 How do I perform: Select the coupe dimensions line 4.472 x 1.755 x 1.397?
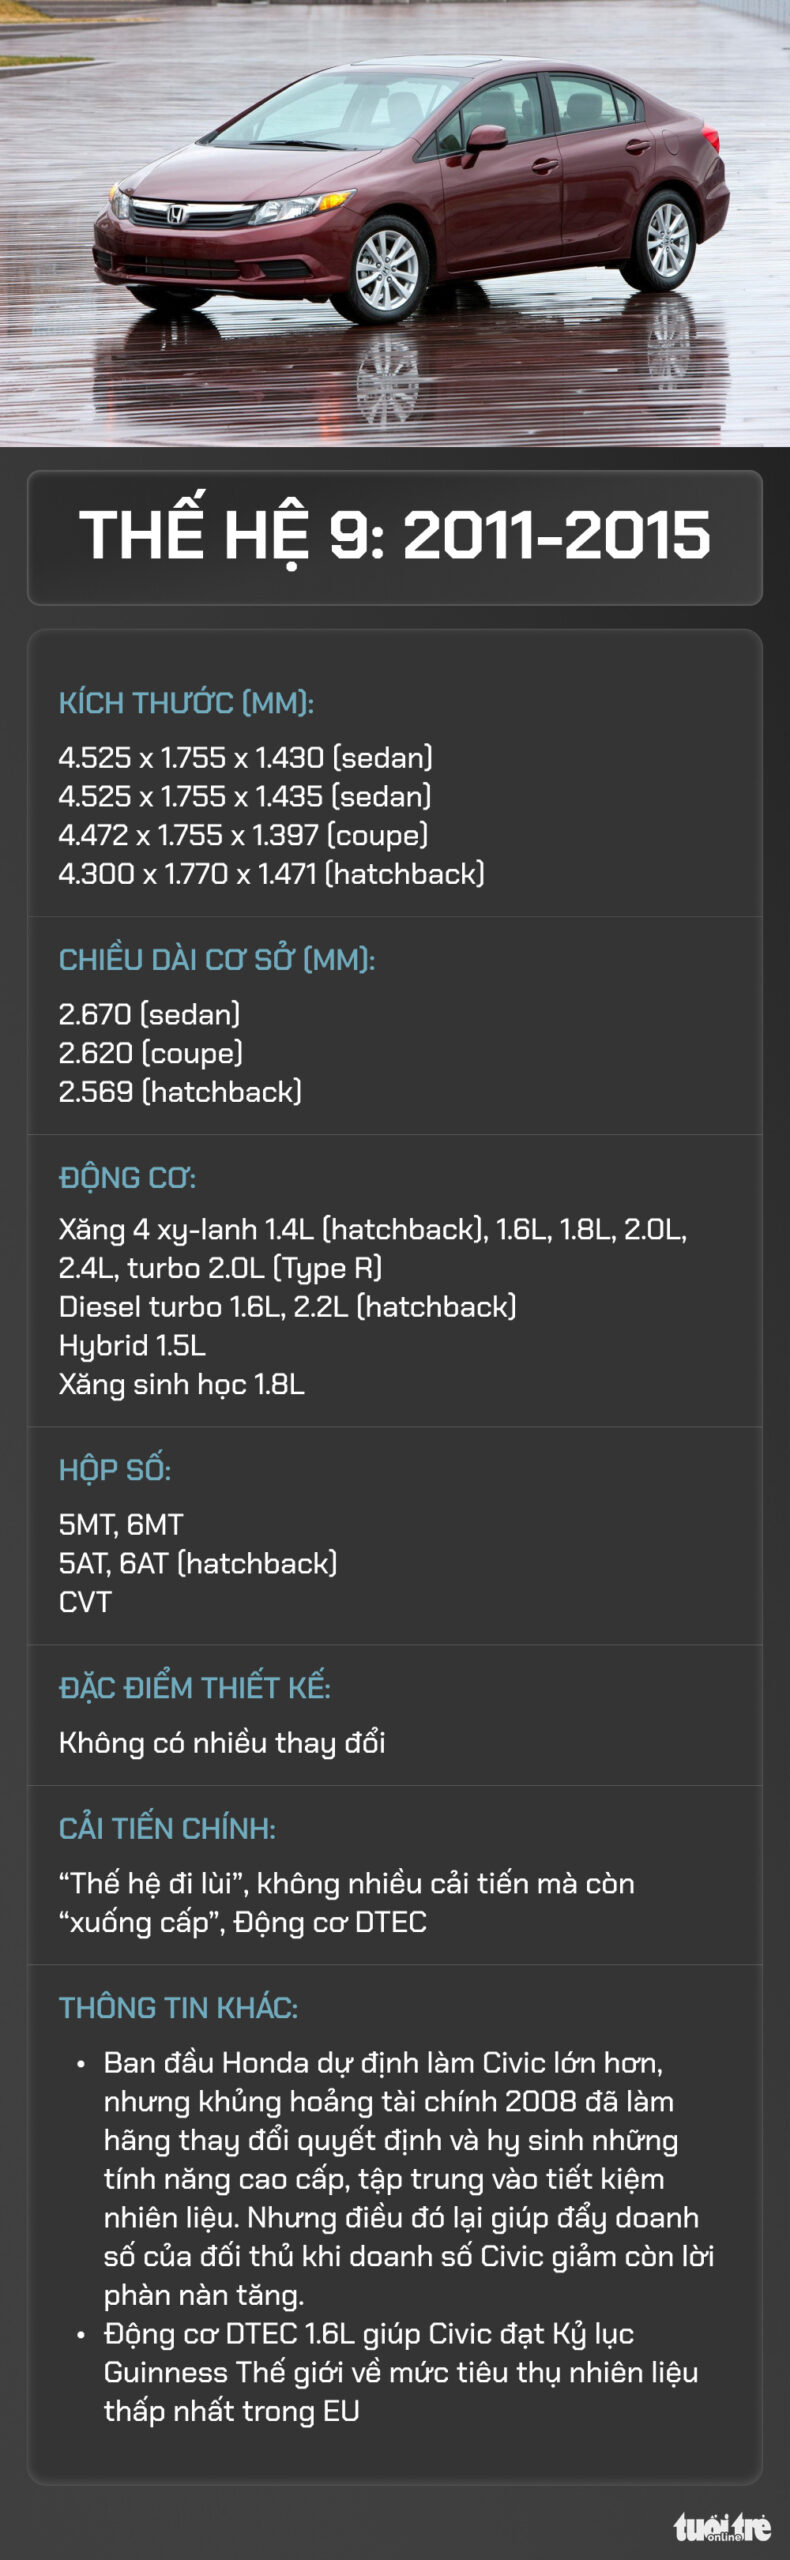(x=243, y=835)
